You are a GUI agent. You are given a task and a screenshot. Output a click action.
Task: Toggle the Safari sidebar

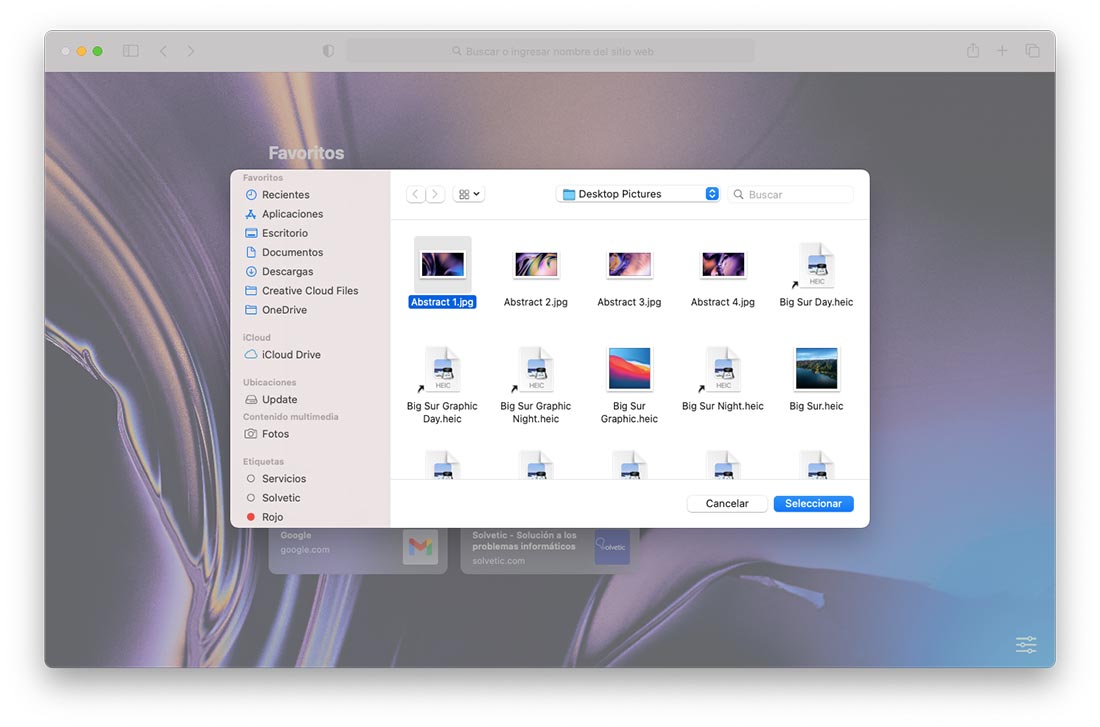(130, 51)
